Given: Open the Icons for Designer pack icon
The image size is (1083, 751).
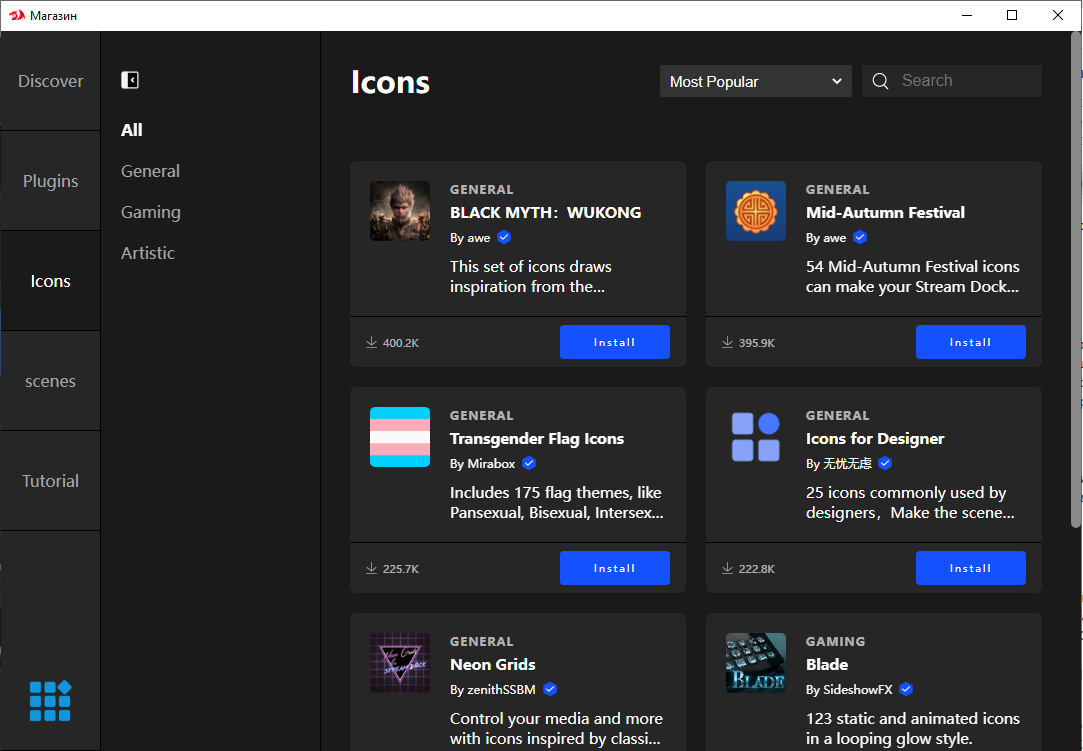Looking at the screenshot, I should click(x=756, y=437).
